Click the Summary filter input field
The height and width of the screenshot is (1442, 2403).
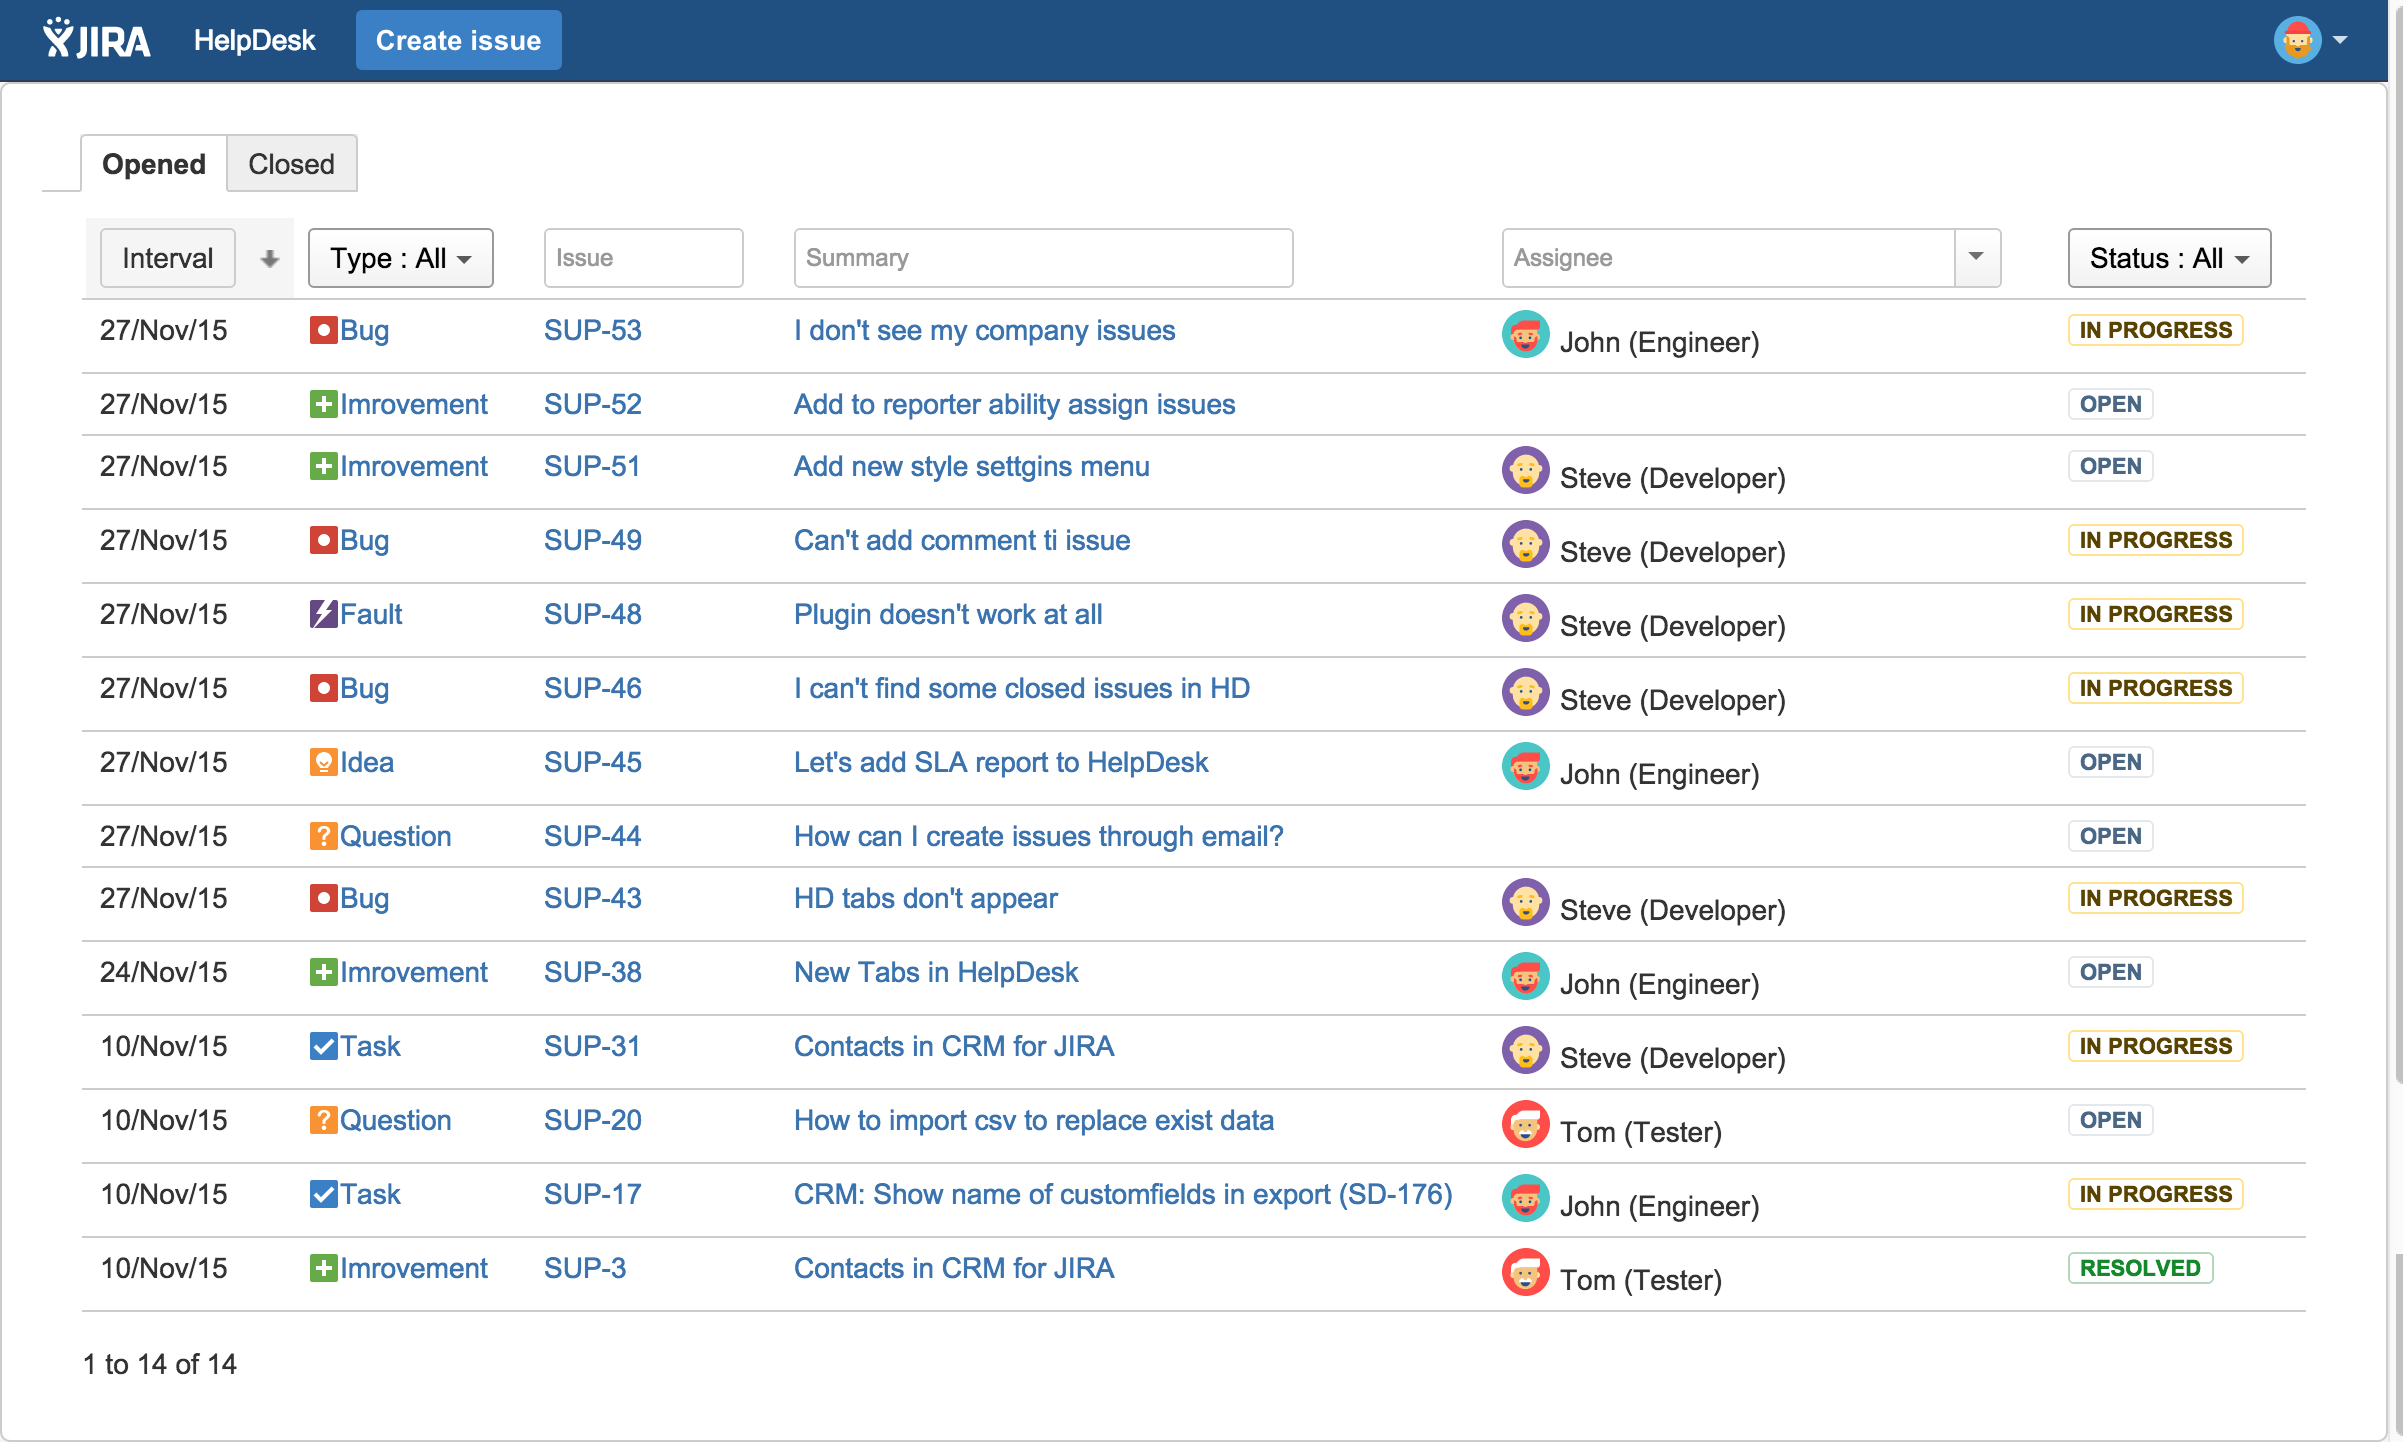[1042, 258]
